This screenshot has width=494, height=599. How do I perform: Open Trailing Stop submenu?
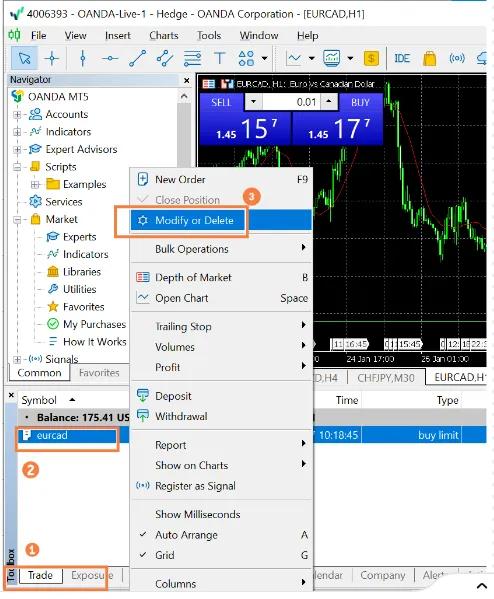click(222, 327)
